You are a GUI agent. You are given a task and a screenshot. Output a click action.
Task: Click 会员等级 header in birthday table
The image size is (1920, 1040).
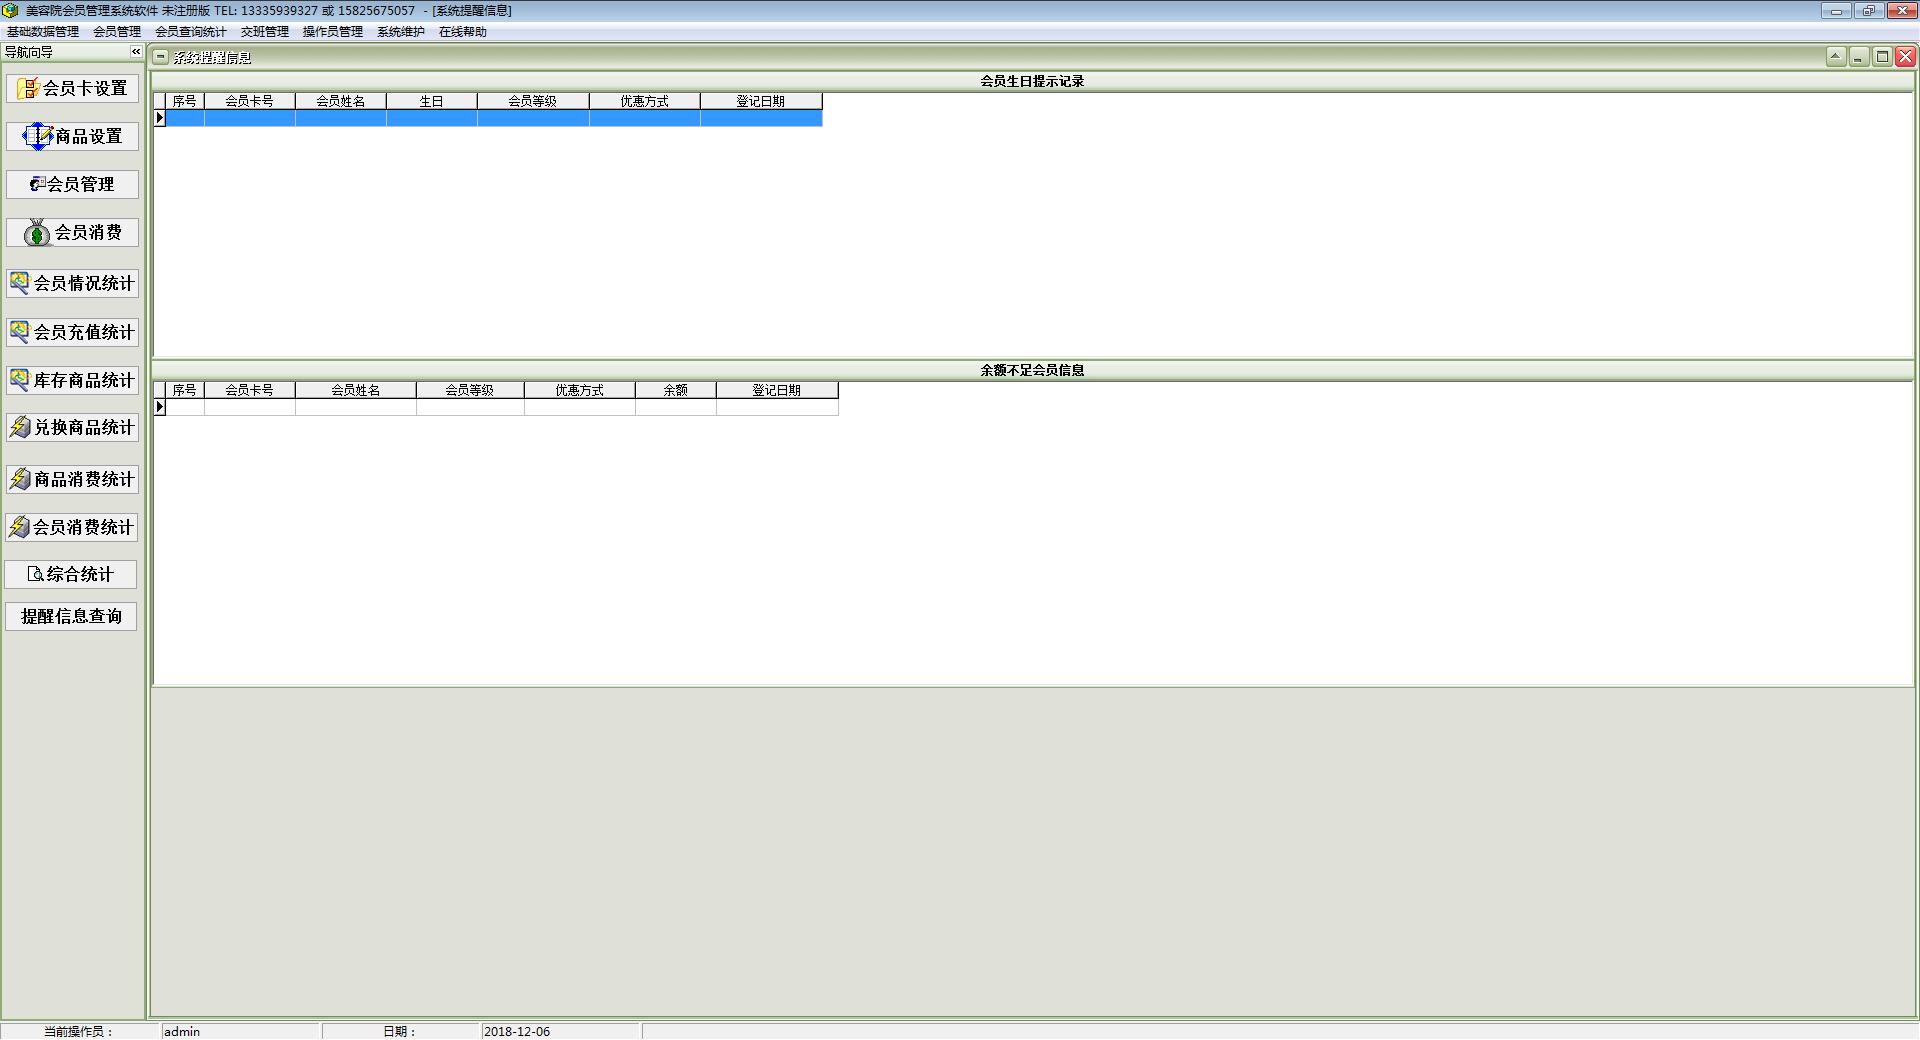pos(533,101)
